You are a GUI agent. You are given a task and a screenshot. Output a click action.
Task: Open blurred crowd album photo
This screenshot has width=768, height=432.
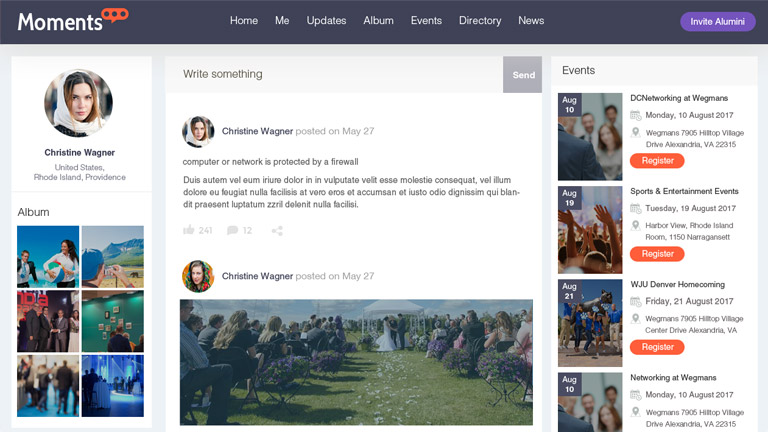tap(48, 386)
